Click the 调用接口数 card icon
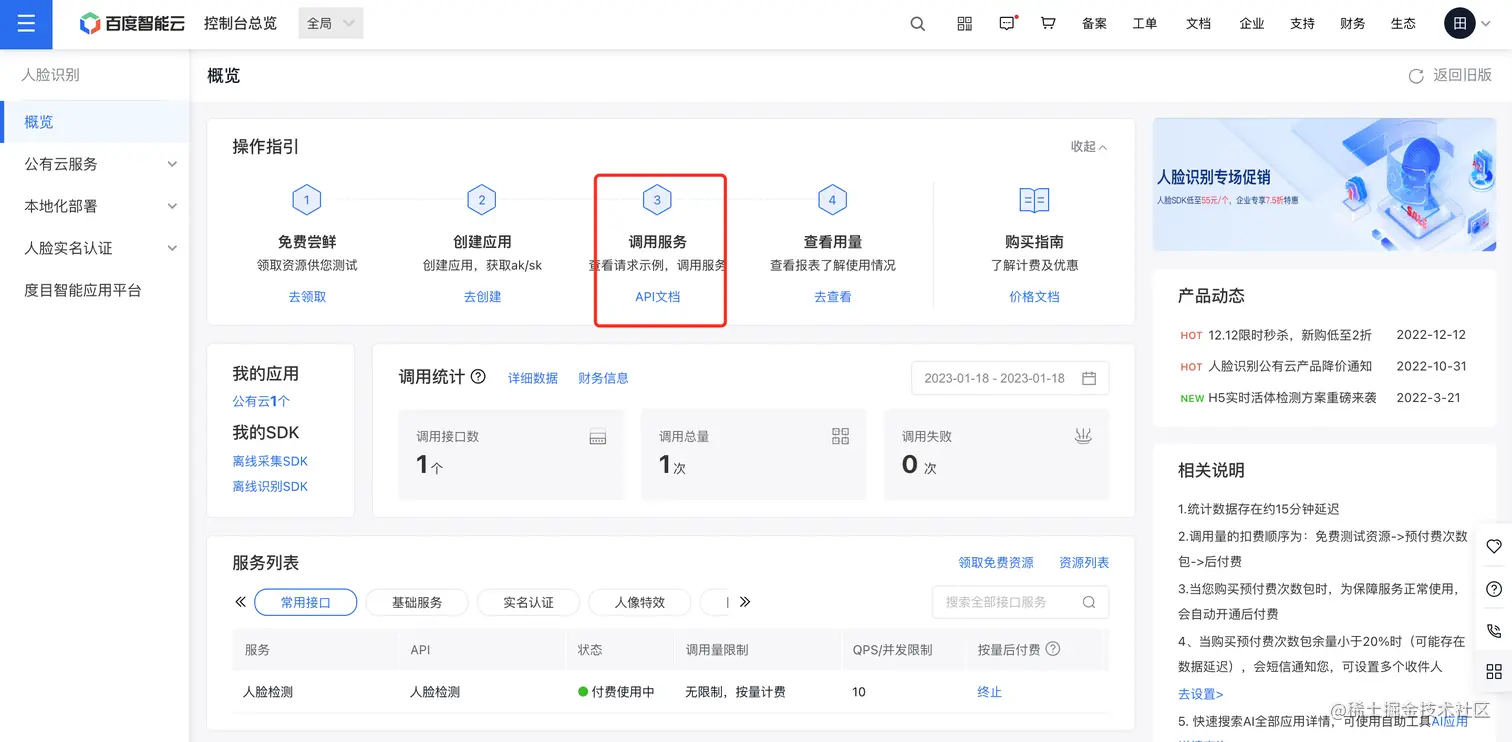 [598, 437]
